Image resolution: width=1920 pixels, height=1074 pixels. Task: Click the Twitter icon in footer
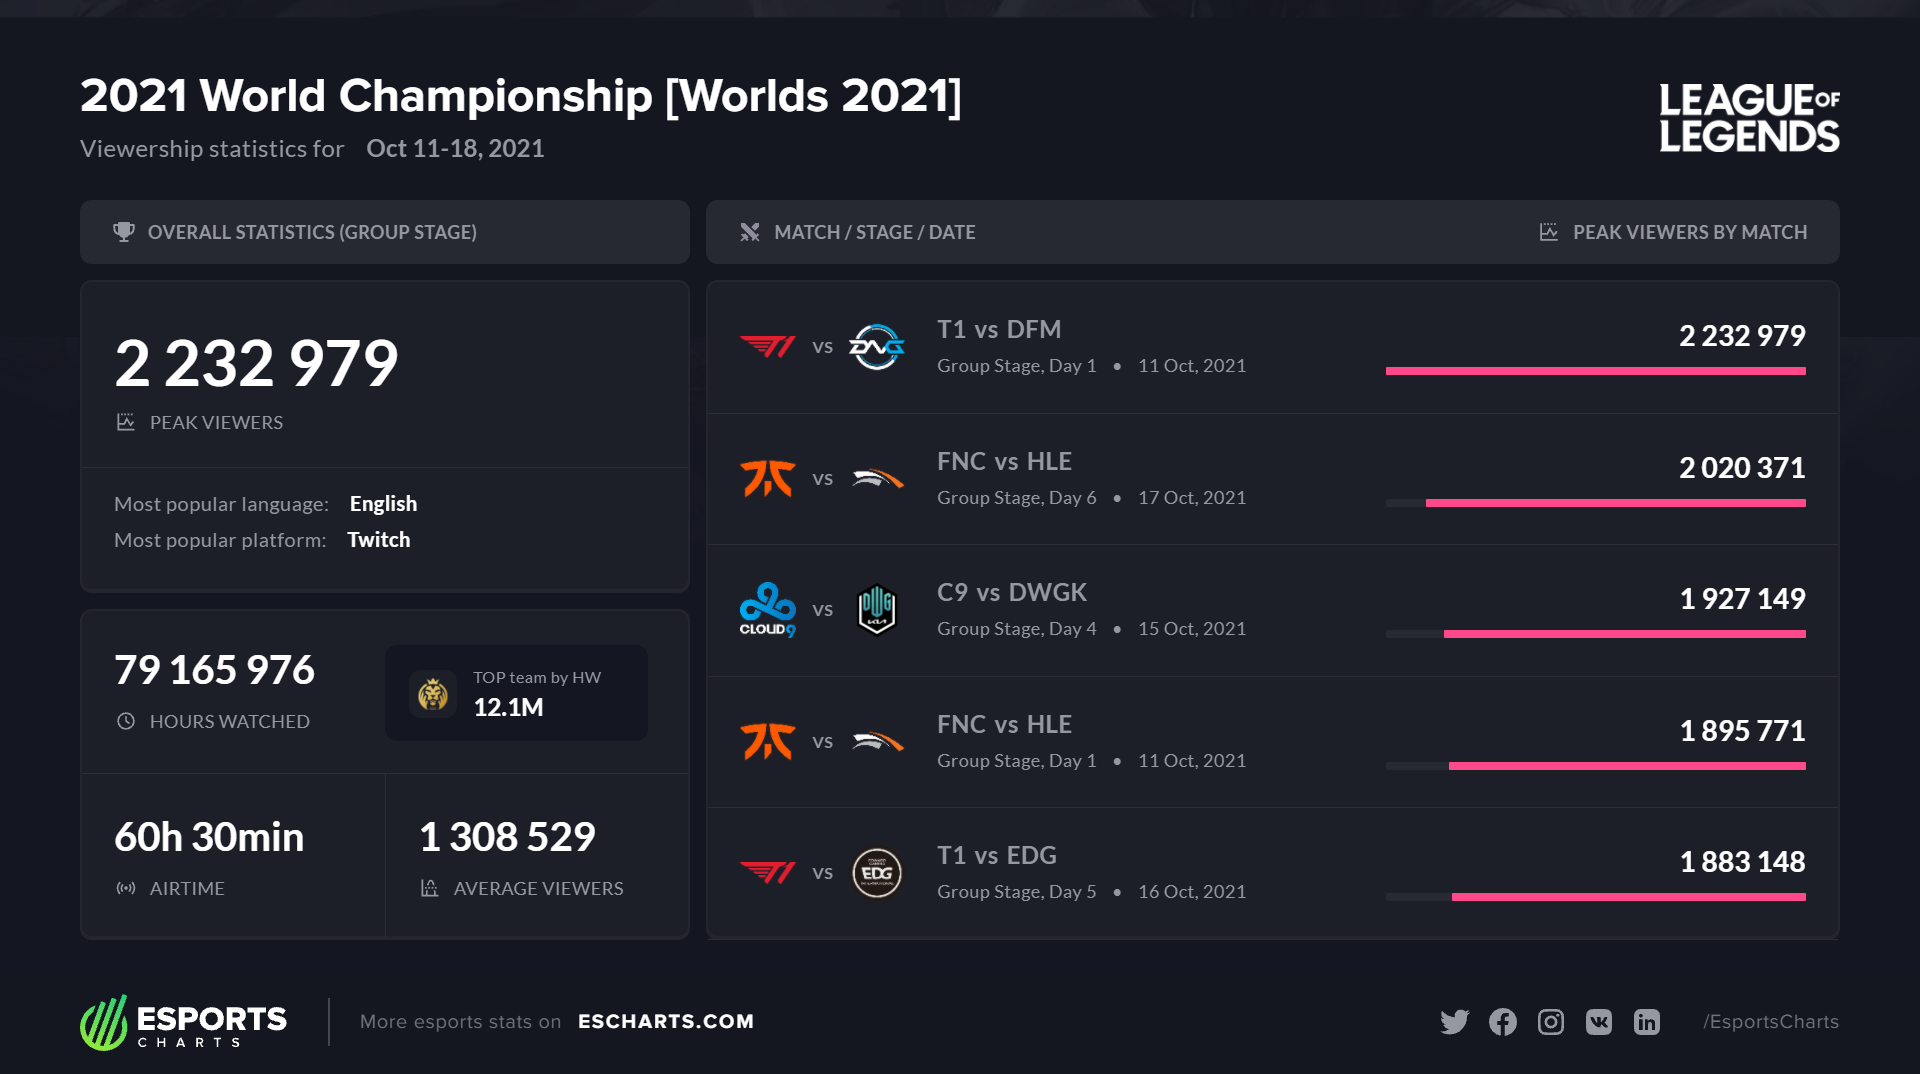pos(1454,1021)
